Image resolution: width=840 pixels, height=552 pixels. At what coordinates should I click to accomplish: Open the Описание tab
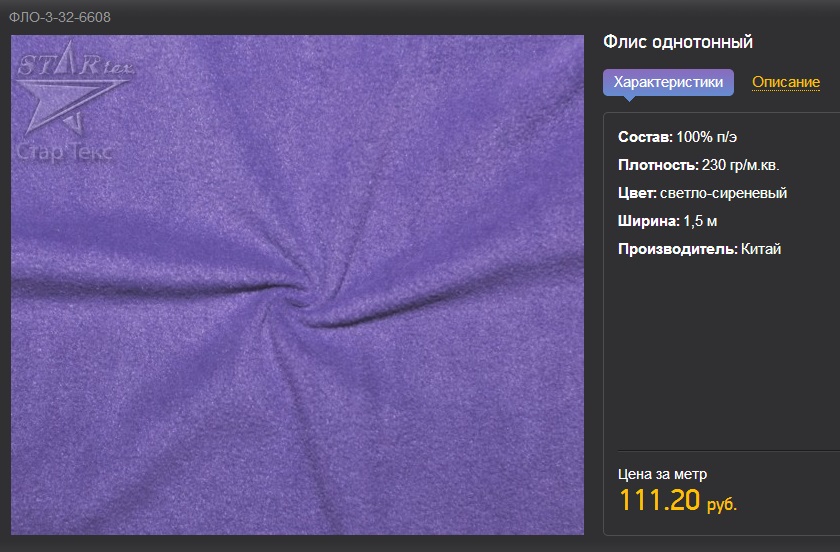(786, 82)
